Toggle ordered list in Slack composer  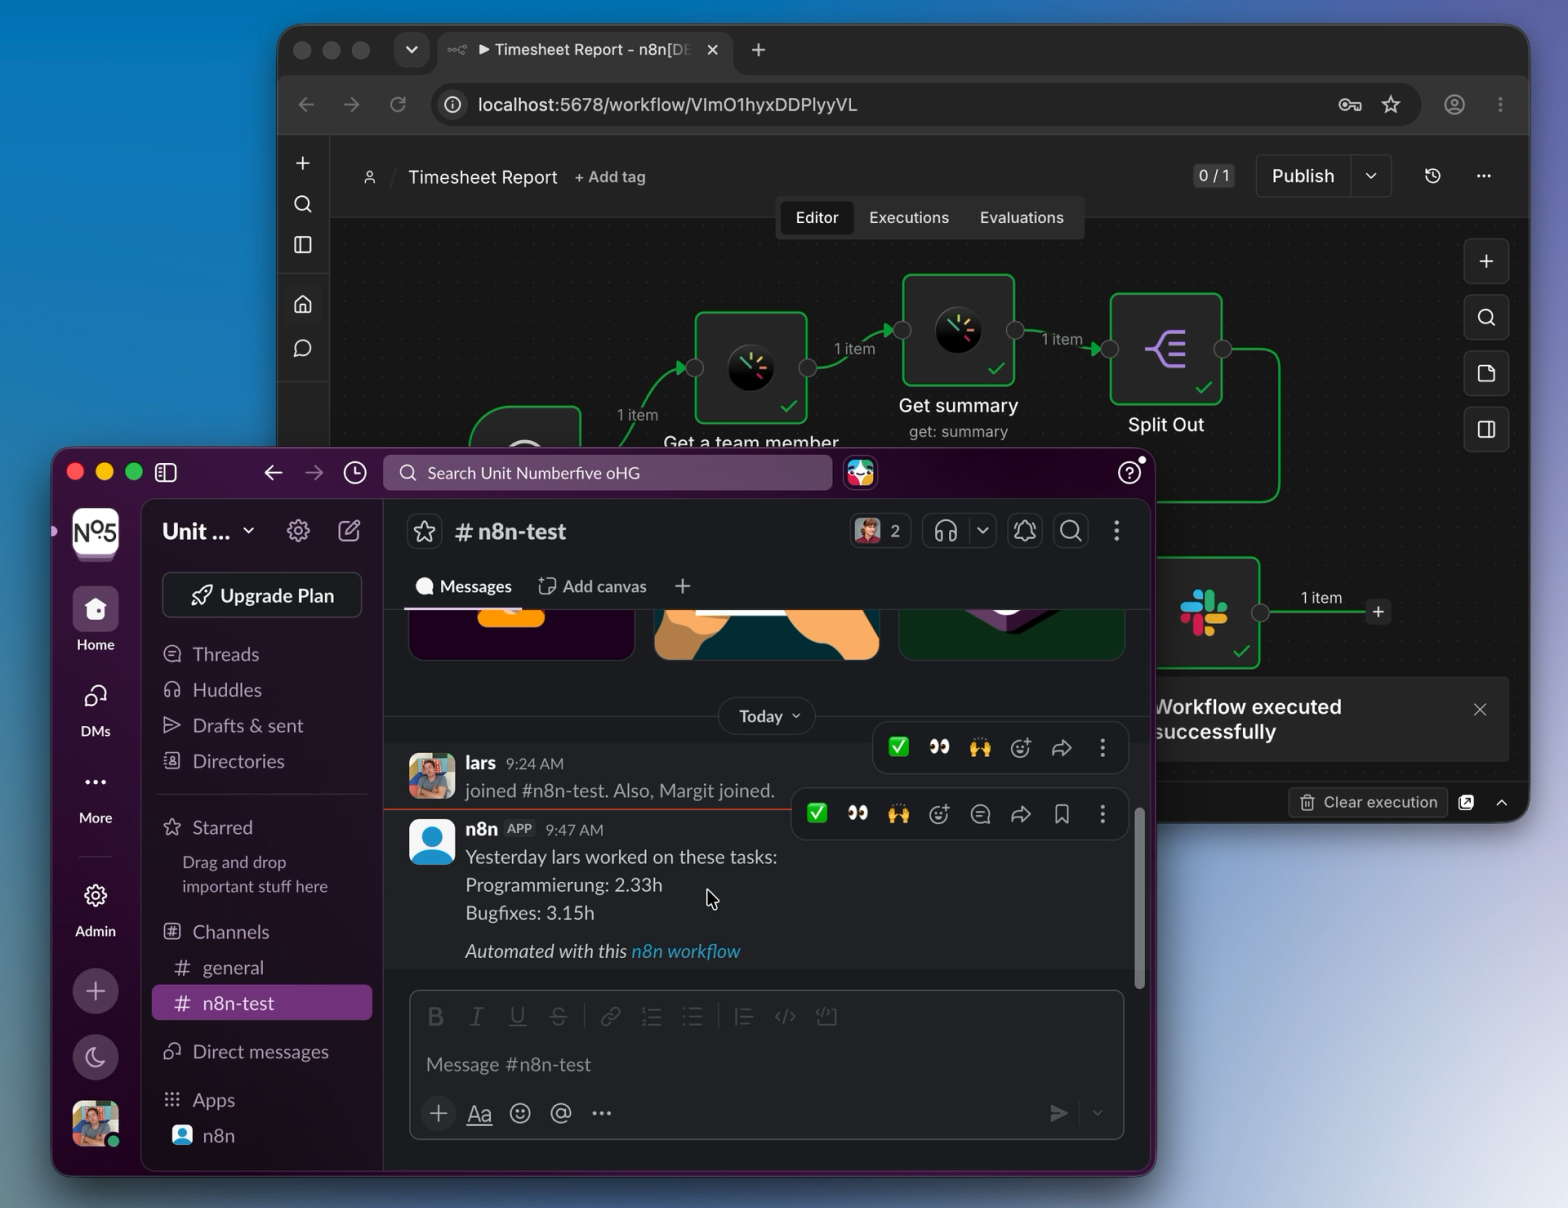point(652,1016)
